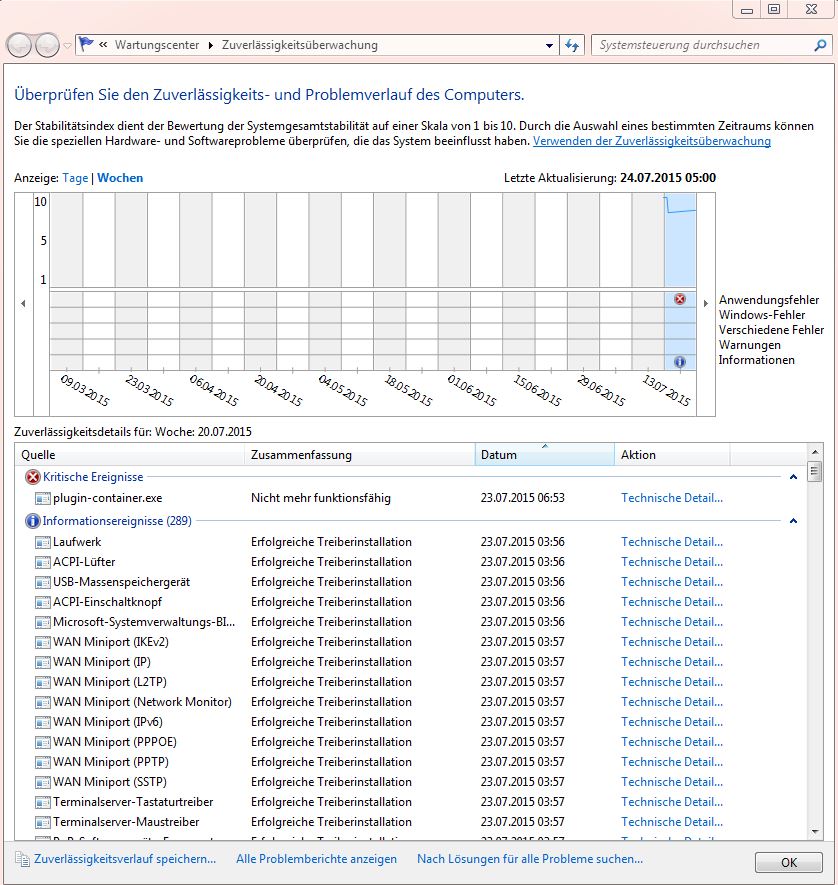The width and height of the screenshot is (838, 885).
Task: Click the icon beside plugin-container.exe
Action: click(42, 498)
